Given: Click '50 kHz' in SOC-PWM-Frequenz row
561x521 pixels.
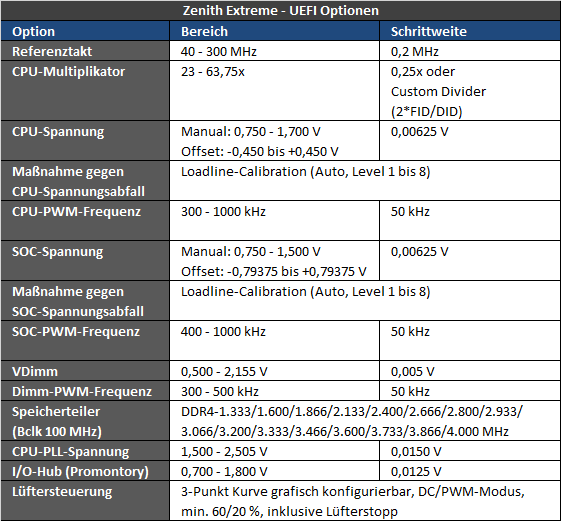Looking at the screenshot, I should coord(410,331).
